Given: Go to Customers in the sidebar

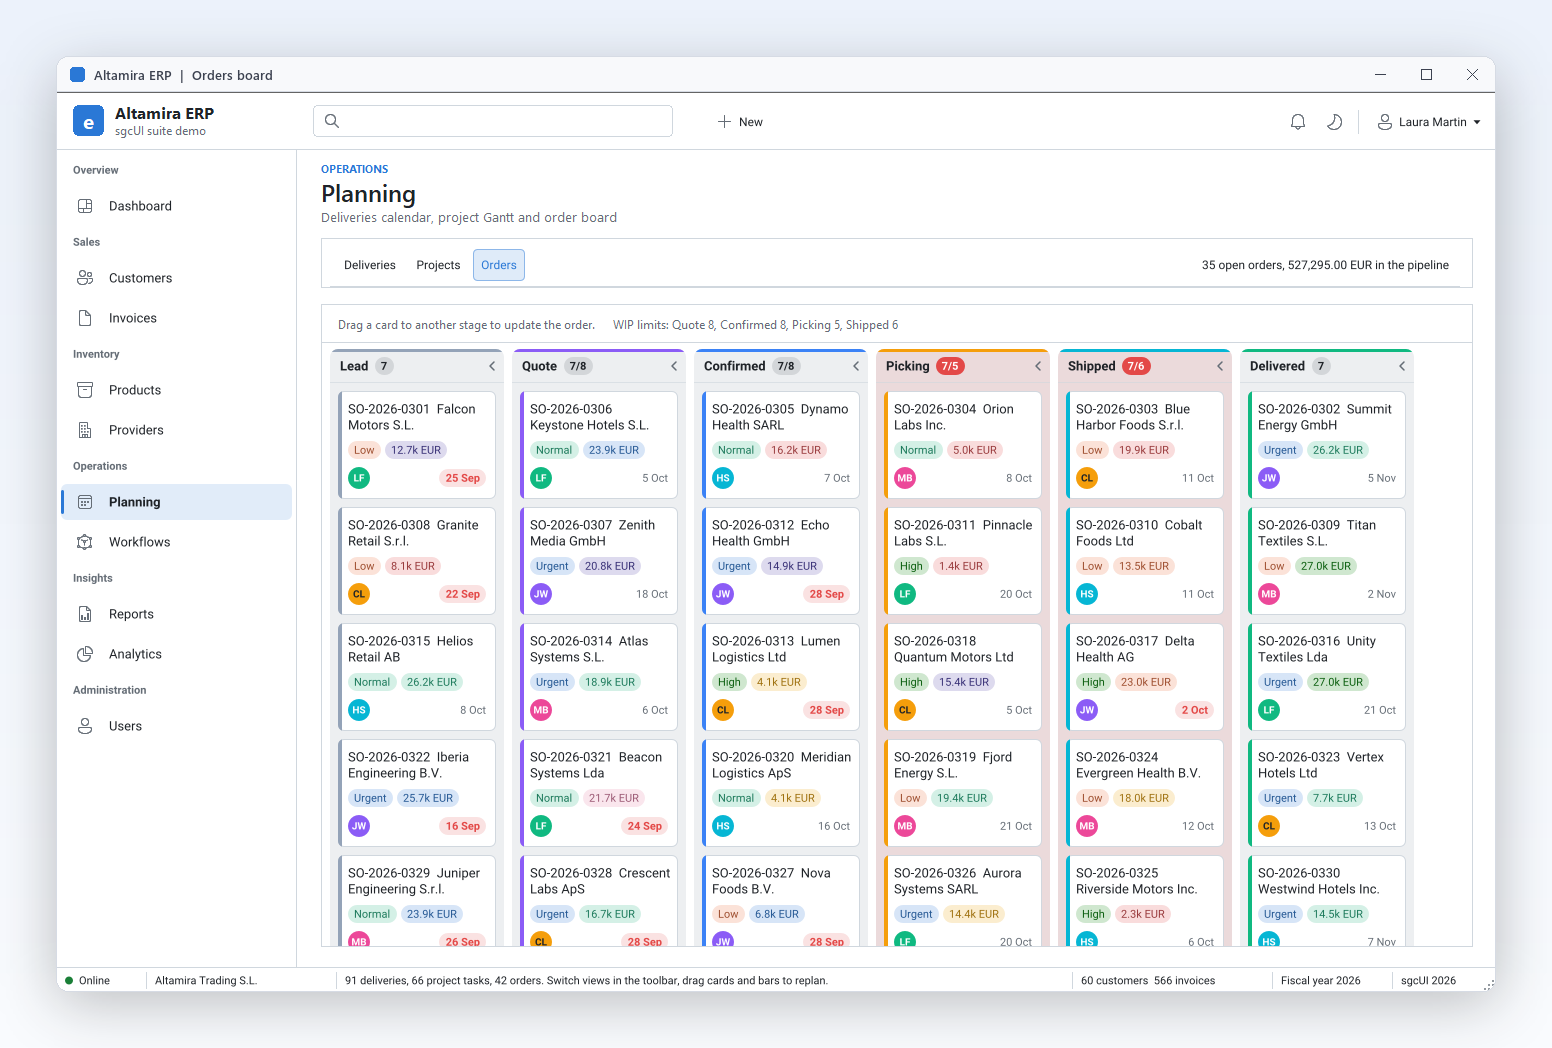Looking at the screenshot, I should click(x=177, y=278).
